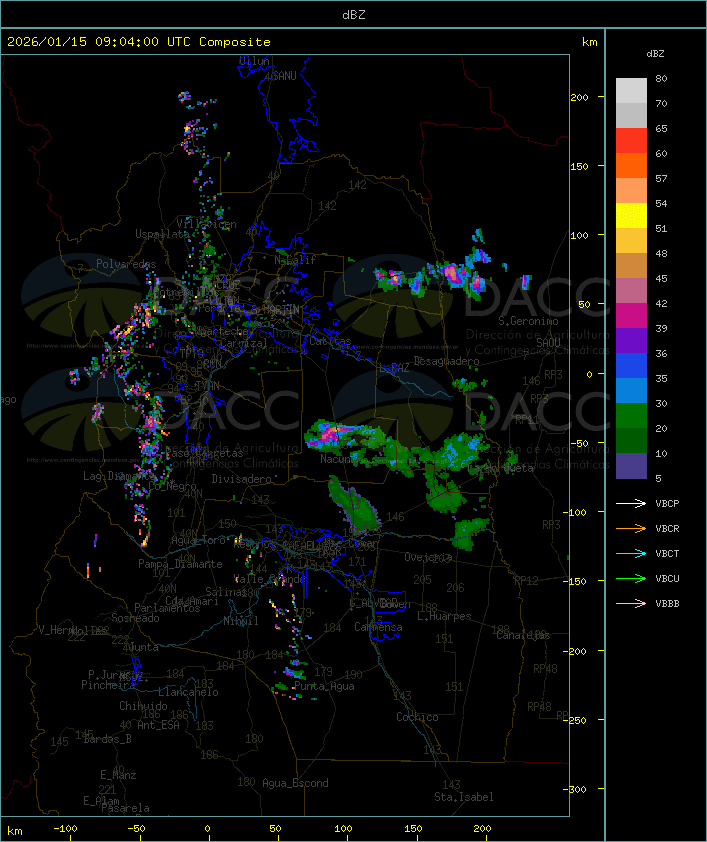Click the white VBCP arrow icon
707x842 pixels.
631,504
